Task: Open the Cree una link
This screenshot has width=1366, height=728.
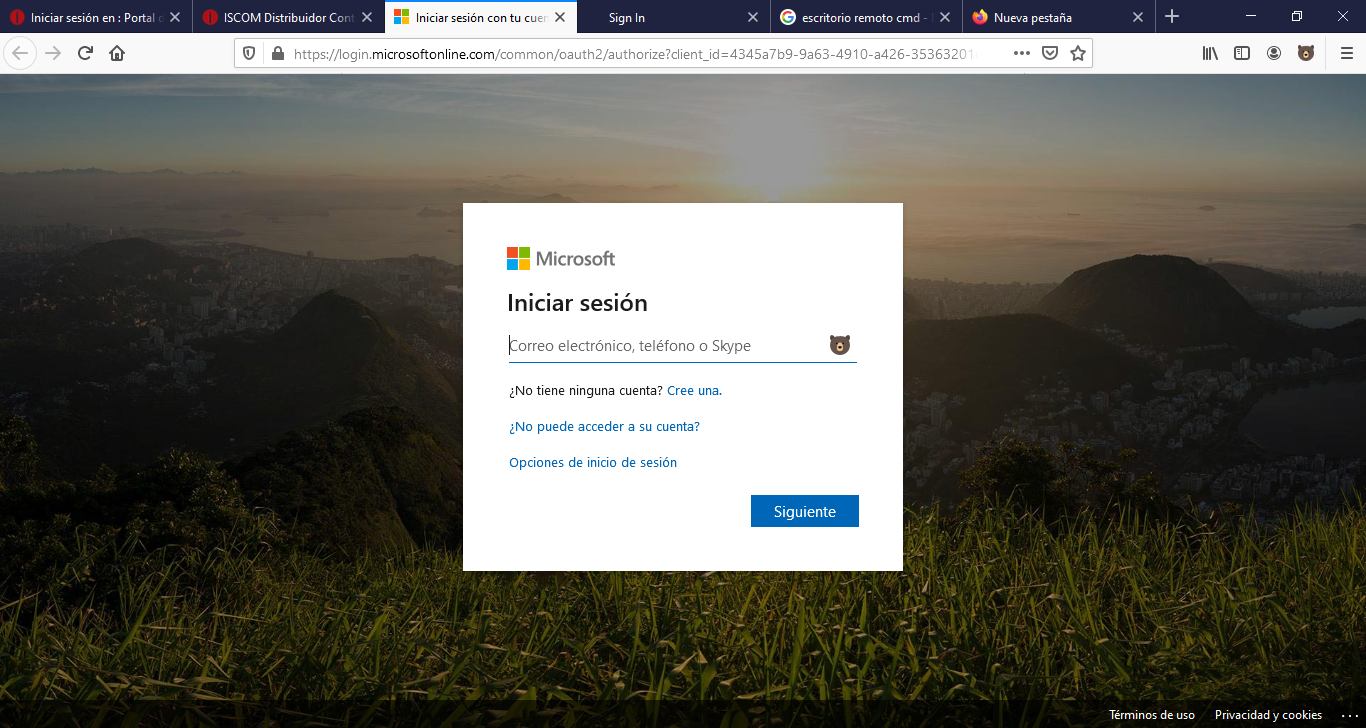Action: coord(694,390)
